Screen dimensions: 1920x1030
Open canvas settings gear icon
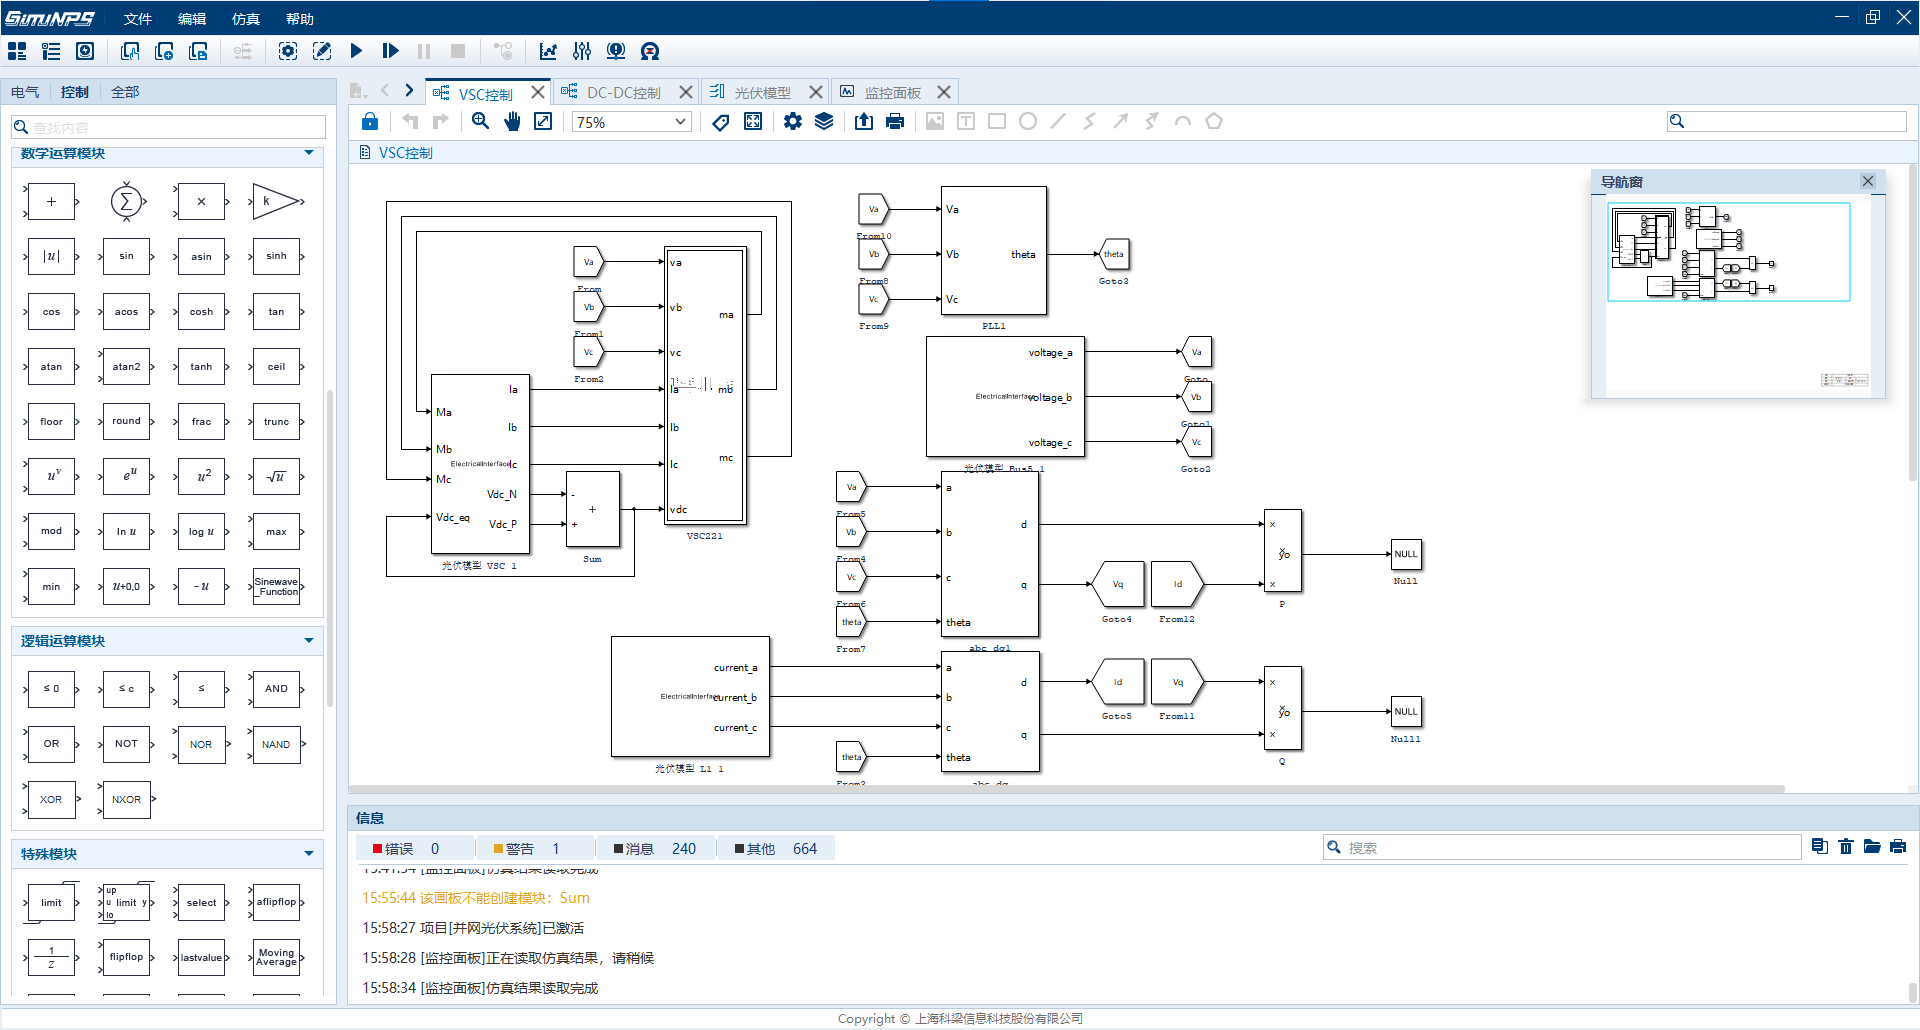793,121
